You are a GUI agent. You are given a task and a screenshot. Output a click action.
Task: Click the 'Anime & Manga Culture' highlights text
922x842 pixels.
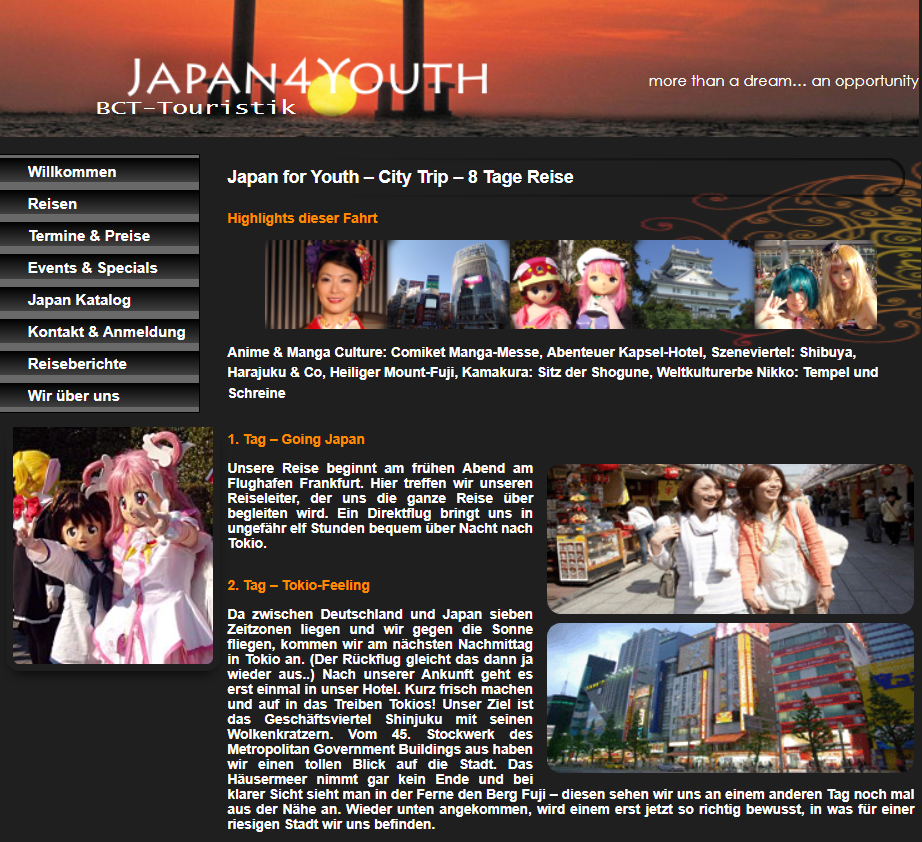[553, 373]
